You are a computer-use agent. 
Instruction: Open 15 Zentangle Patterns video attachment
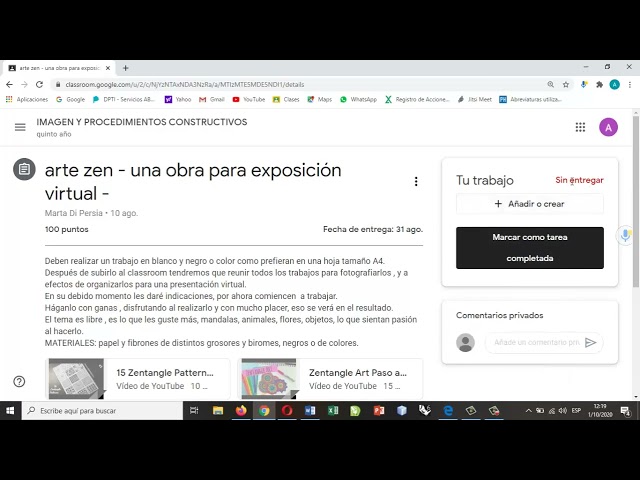click(138, 379)
